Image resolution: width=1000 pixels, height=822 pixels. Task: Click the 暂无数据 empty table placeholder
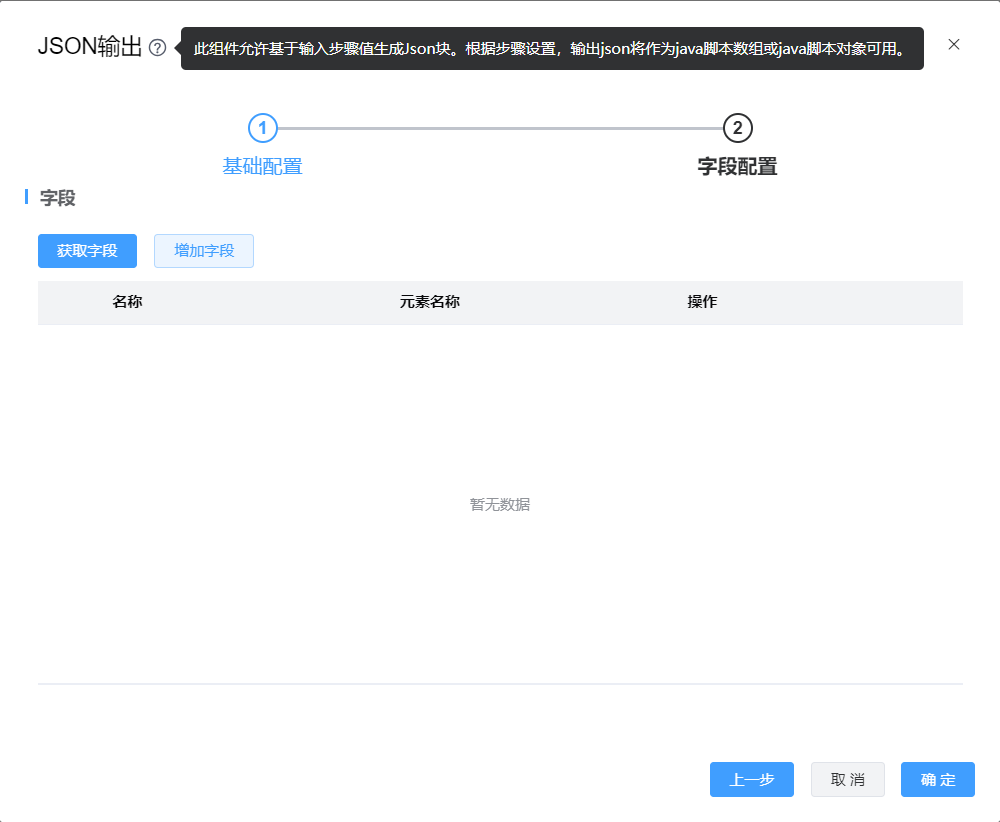point(500,505)
